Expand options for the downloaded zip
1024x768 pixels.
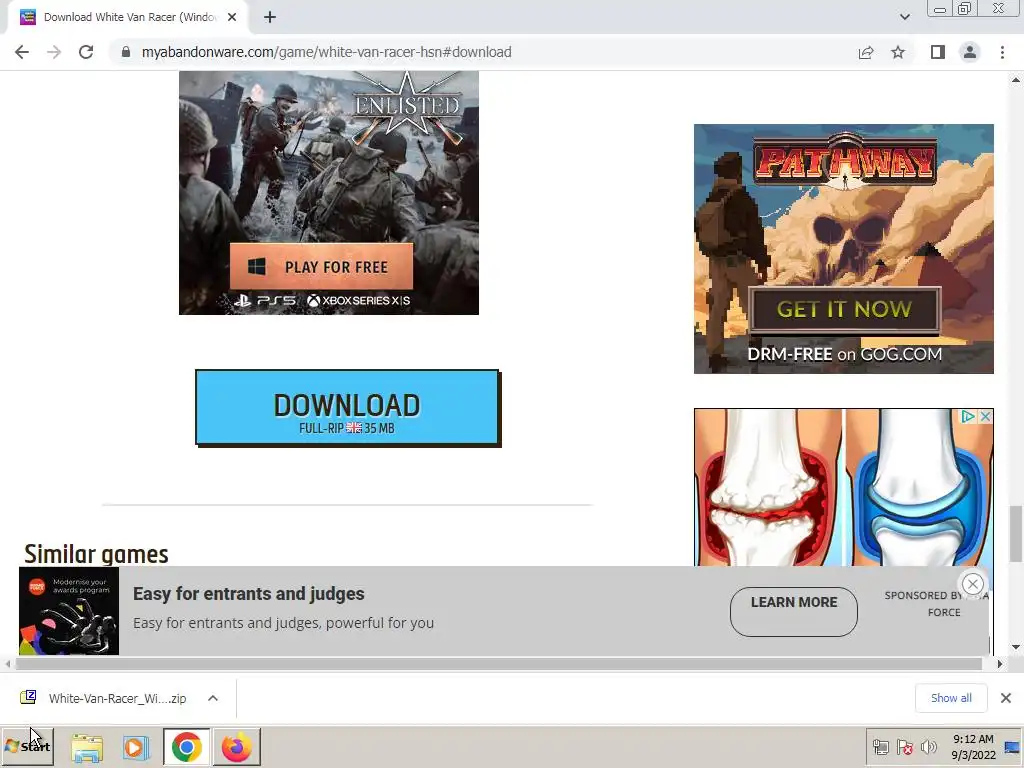(213, 698)
